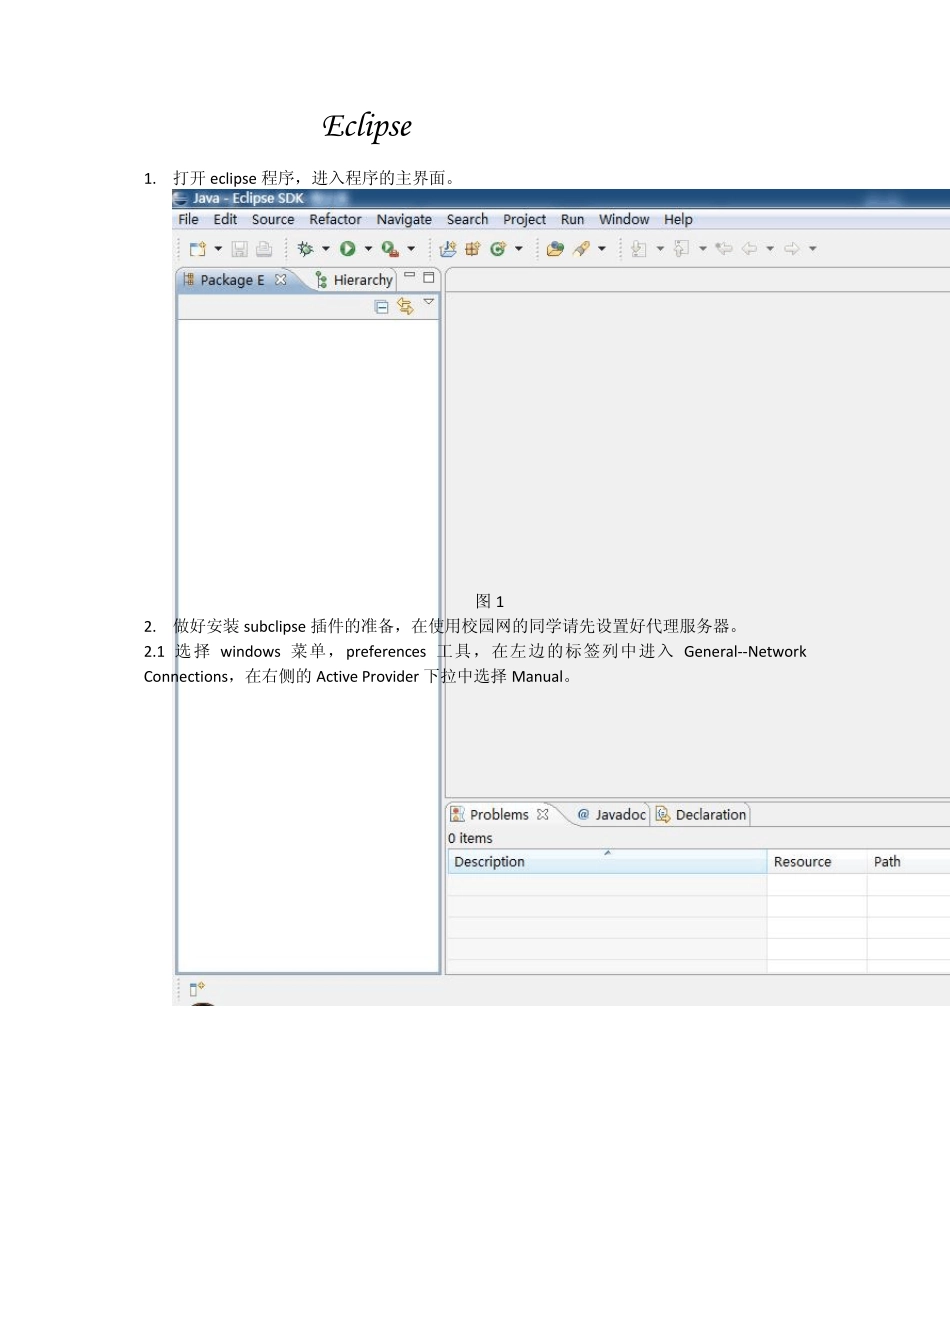Open the Run button dropdown arrow
Image resolution: width=950 pixels, height=1344 pixels.
click(x=368, y=249)
